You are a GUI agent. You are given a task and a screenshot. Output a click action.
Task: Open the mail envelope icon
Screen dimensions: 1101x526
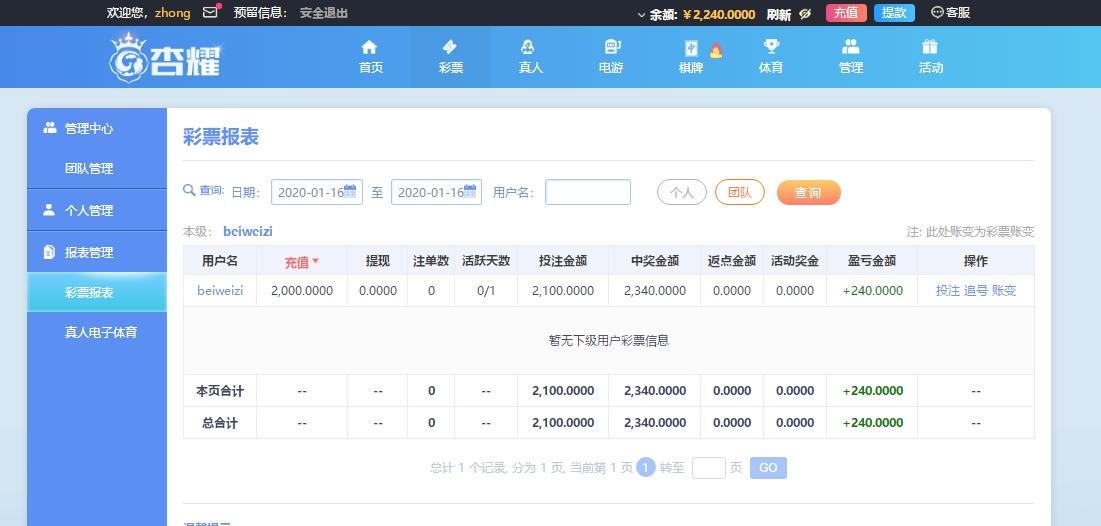210,13
